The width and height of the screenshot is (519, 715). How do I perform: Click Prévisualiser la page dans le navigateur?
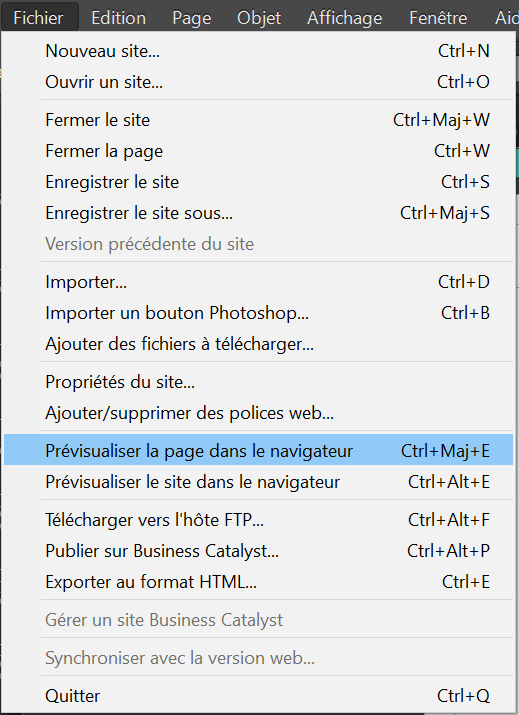[259, 451]
